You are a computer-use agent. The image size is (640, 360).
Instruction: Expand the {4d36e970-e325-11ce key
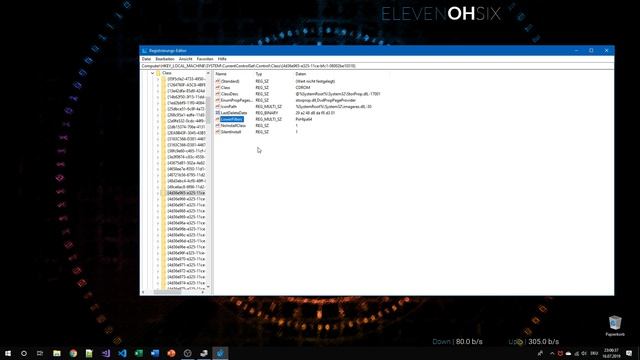[158, 259]
